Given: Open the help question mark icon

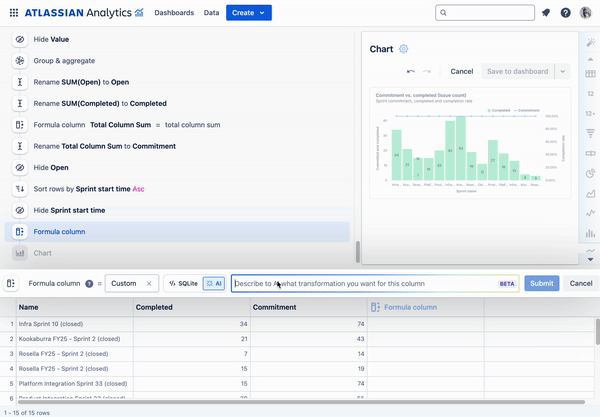Looking at the screenshot, I should tap(566, 13).
